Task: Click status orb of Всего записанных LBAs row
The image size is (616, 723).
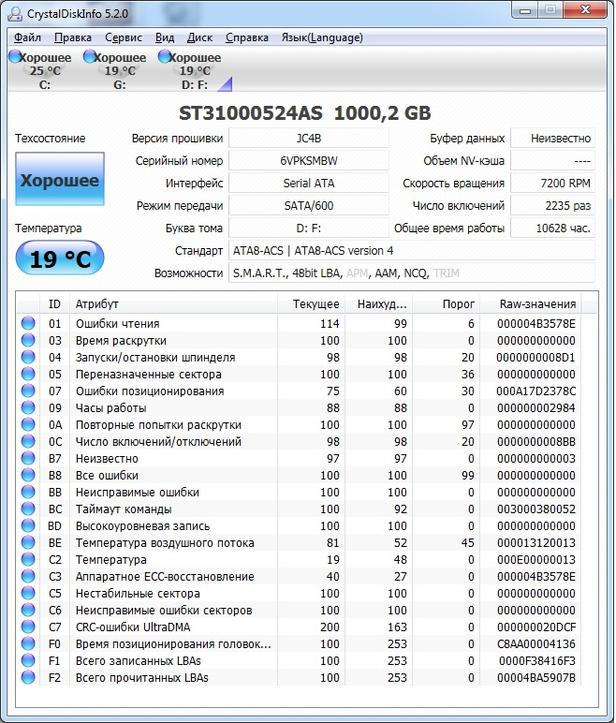Action: pyautogui.click(x=28, y=660)
